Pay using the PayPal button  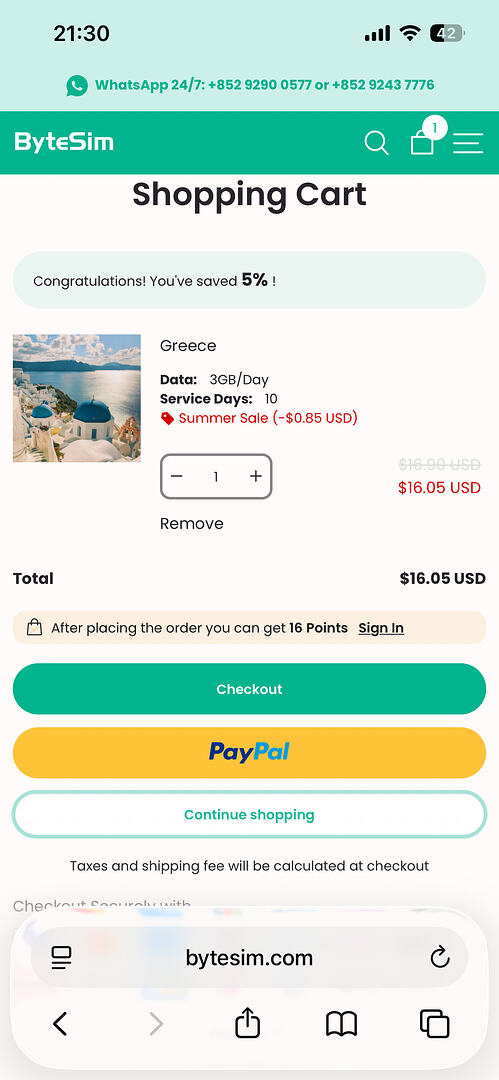point(250,753)
